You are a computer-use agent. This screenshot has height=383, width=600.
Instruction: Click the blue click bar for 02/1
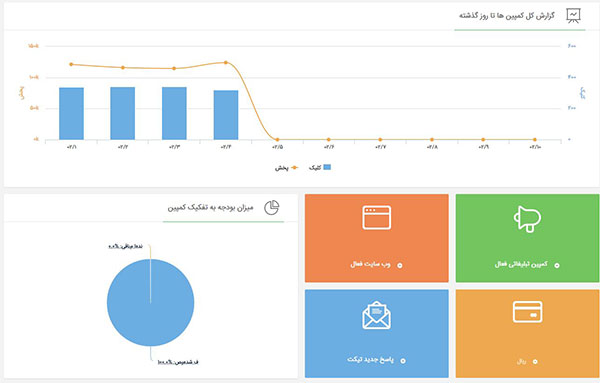[x=71, y=114]
